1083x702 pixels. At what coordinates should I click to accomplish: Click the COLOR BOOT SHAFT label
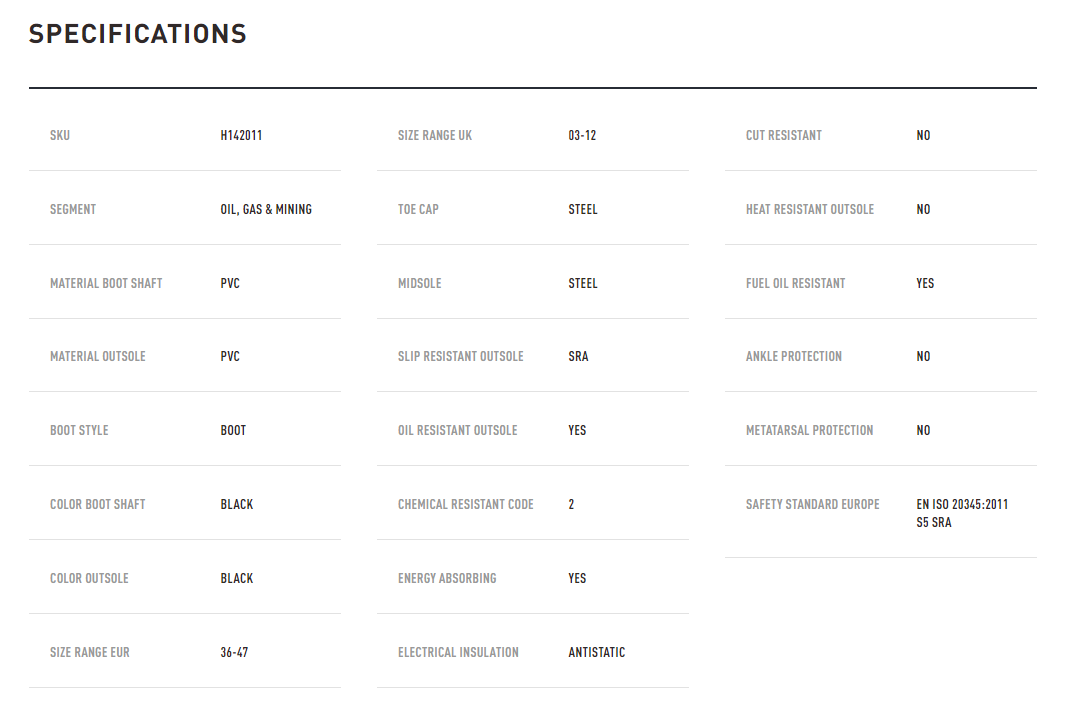click(x=97, y=504)
